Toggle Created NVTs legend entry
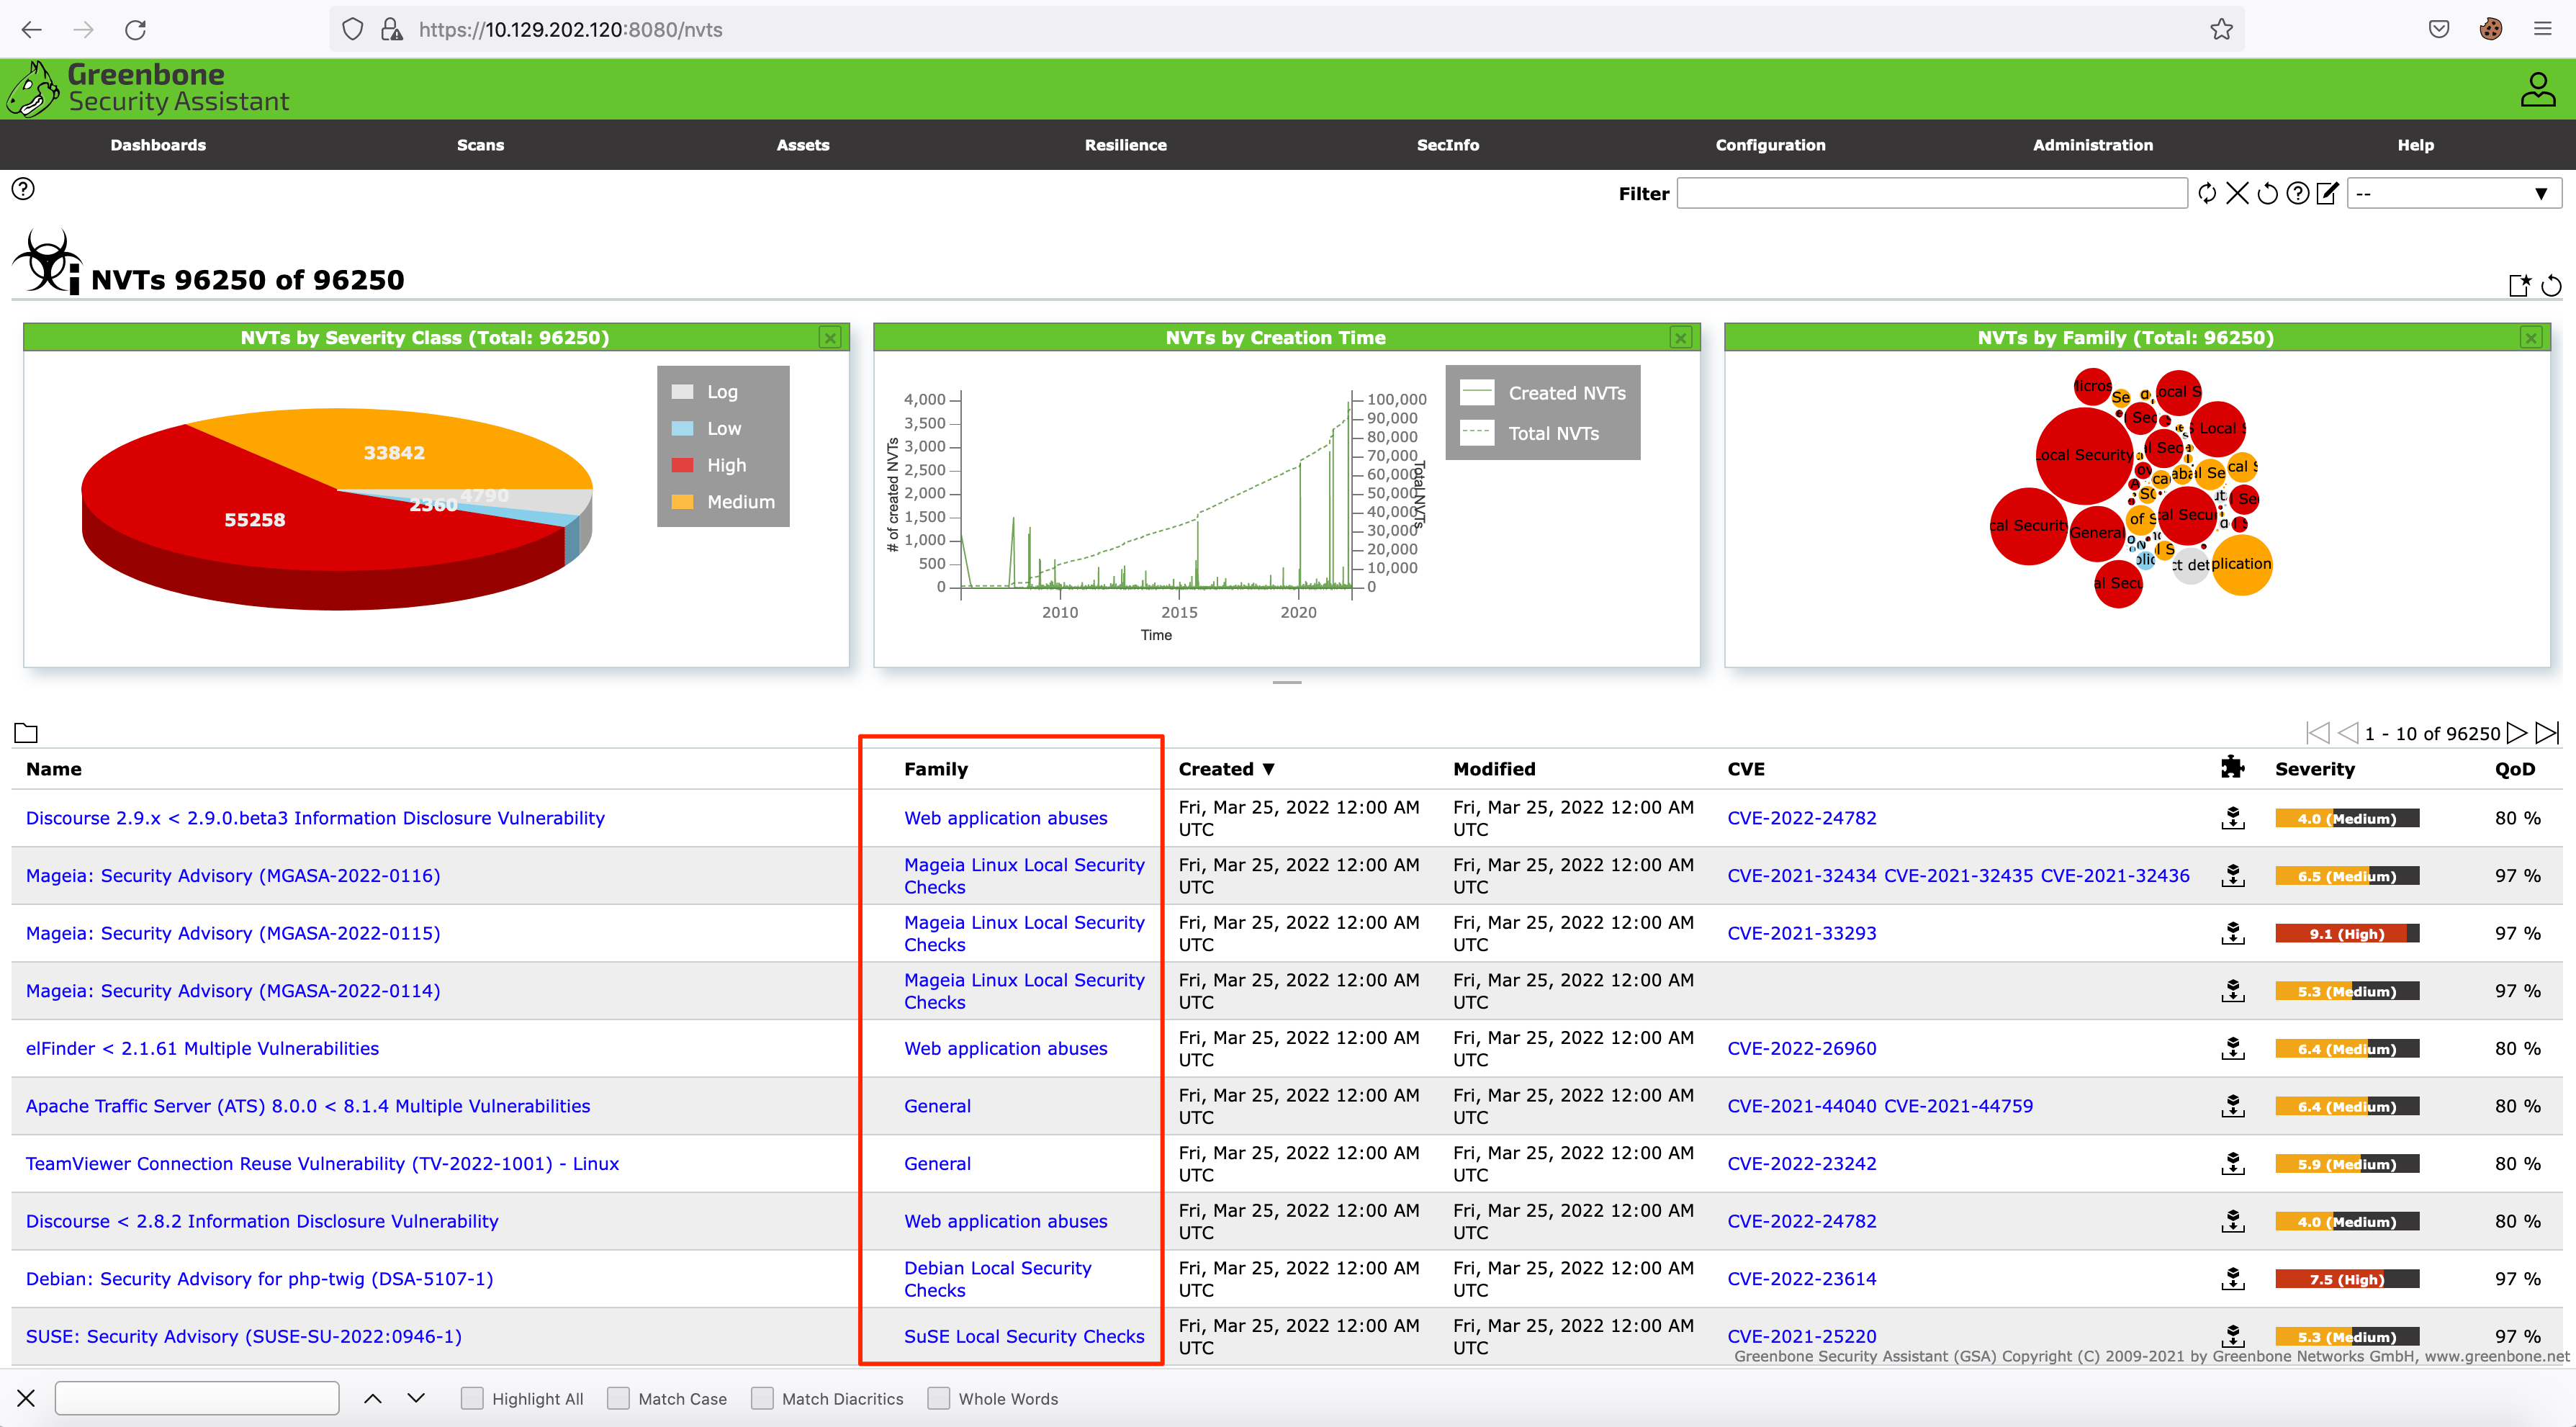Screen dimensions: 2576x1427 point(1543,393)
